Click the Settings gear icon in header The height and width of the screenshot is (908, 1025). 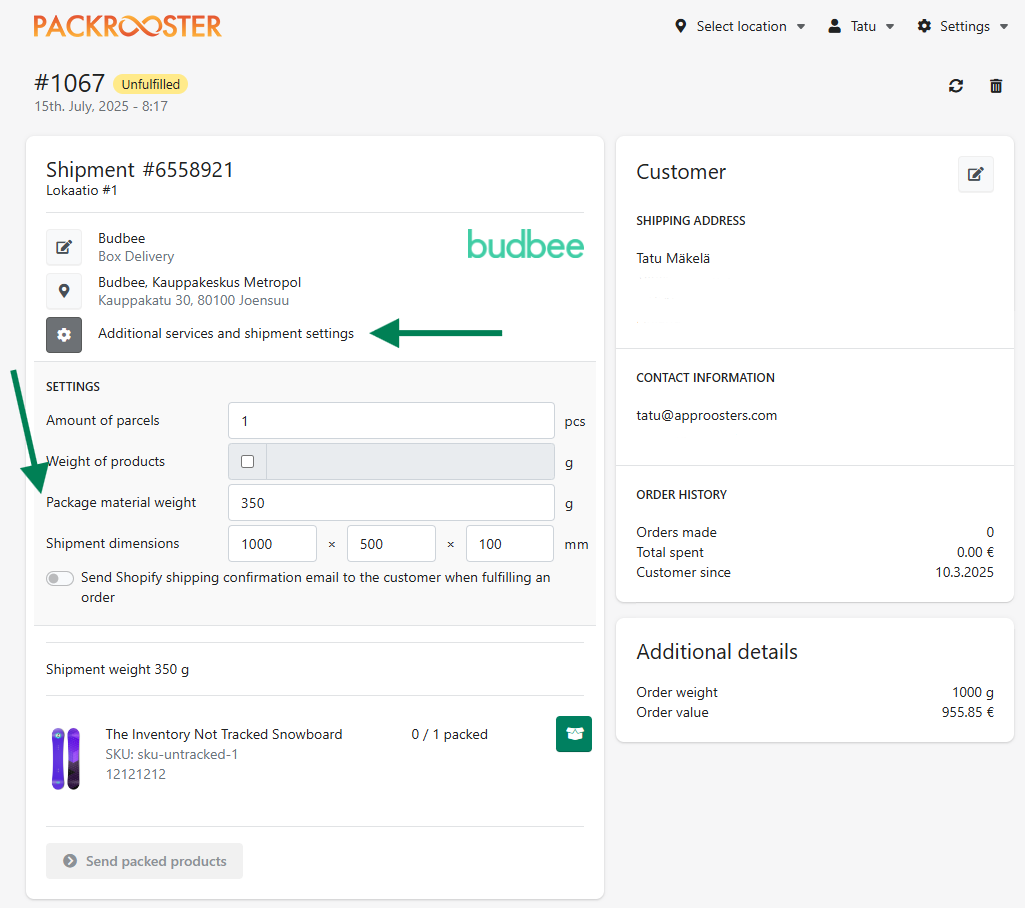[924, 26]
